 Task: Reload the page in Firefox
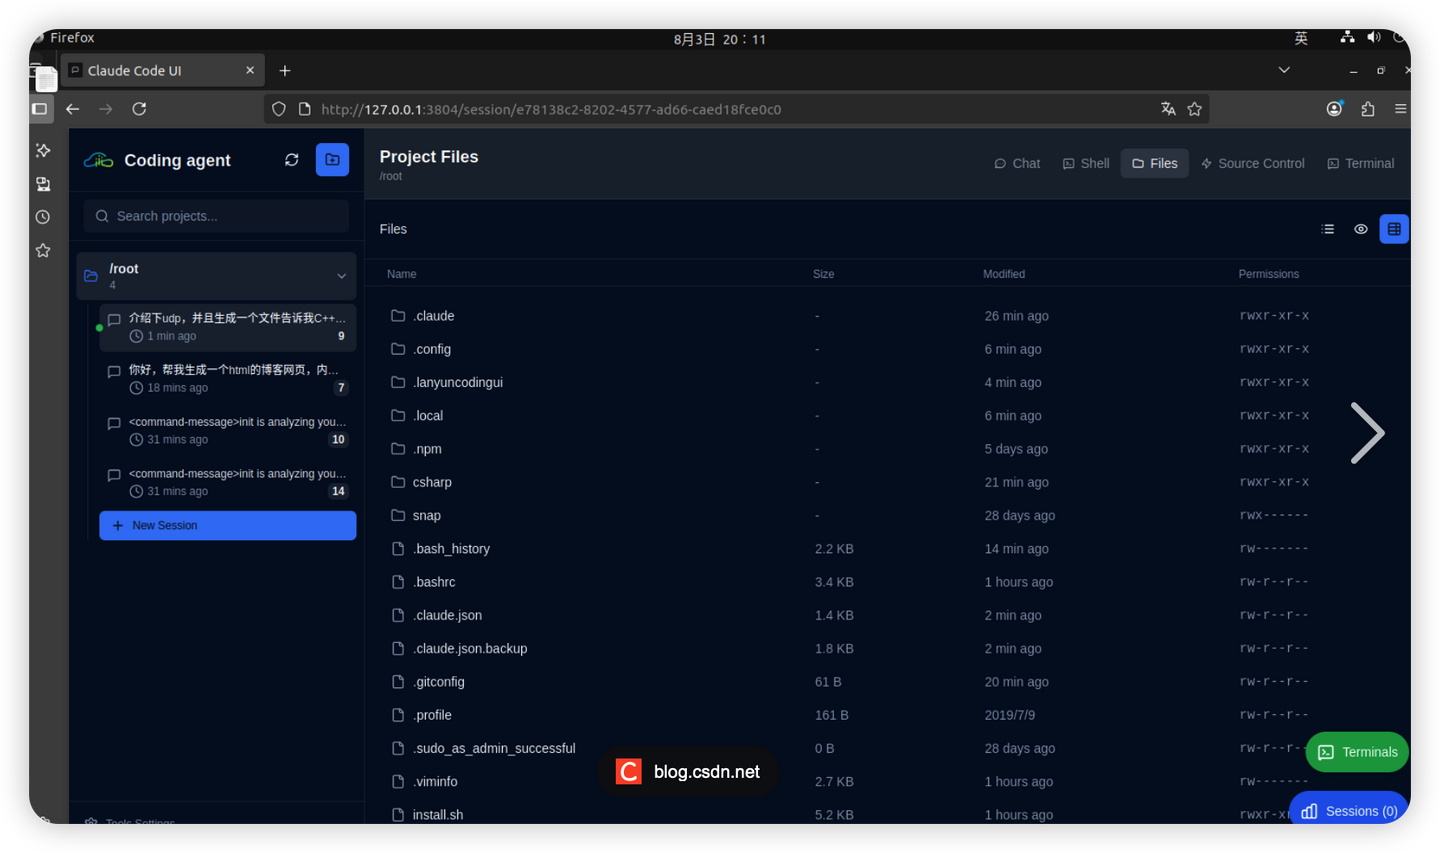(139, 109)
